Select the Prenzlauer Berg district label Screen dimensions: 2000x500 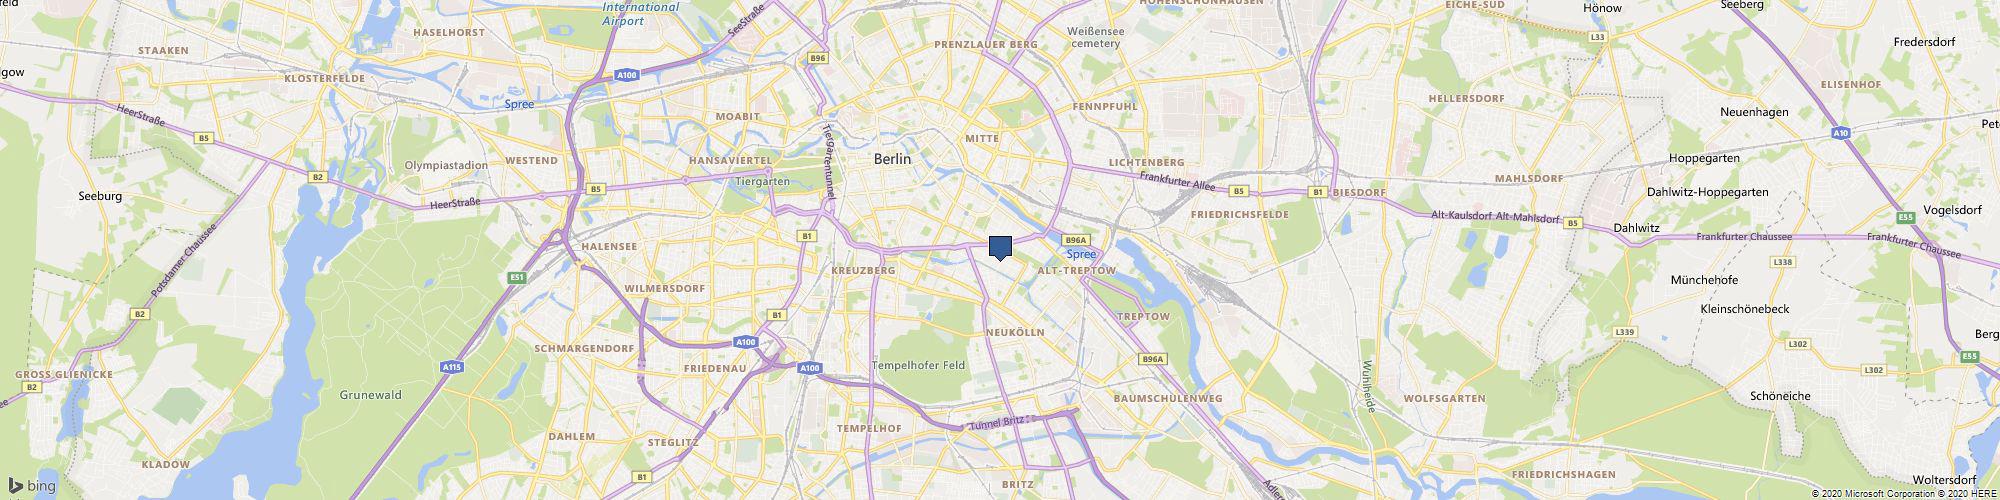click(985, 45)
